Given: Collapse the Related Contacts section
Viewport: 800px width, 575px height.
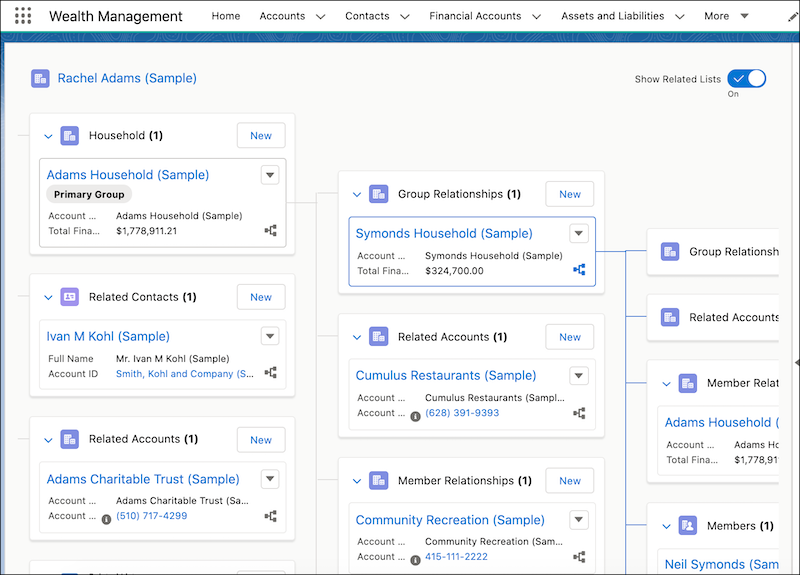Looking at the screenshot, I should (x=48, y=297).
